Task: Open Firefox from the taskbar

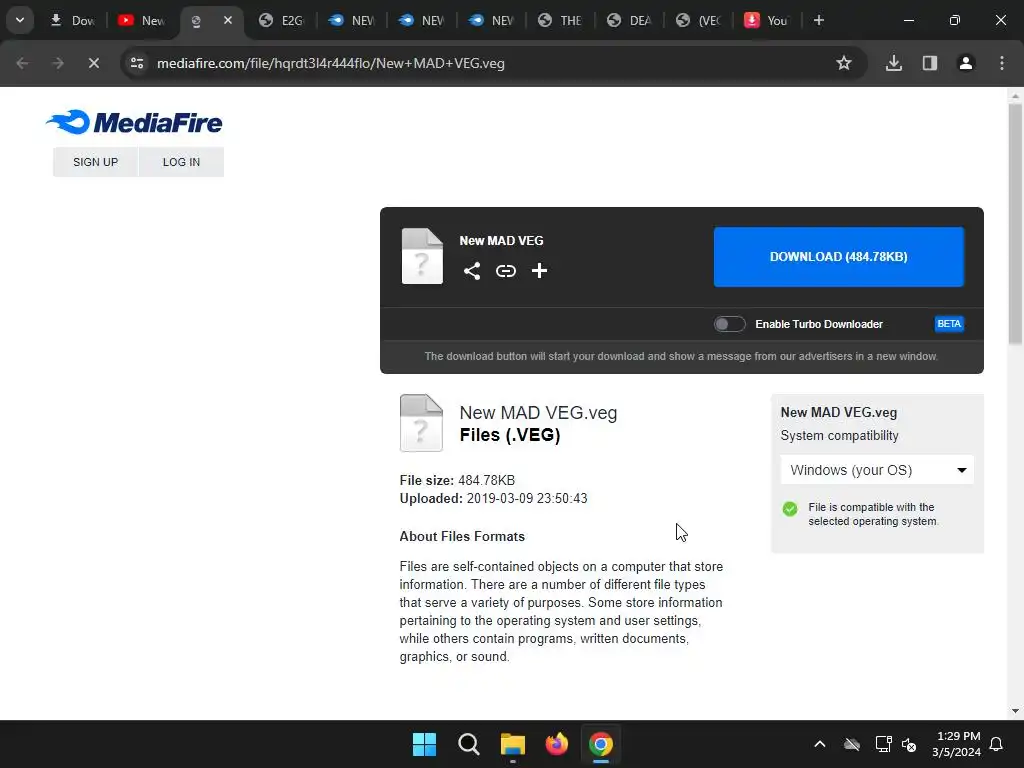Action: tap(556, 744)
